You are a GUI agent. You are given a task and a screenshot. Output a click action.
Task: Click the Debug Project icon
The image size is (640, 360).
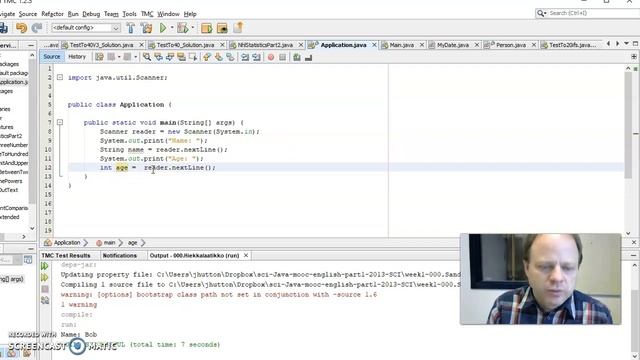(x=183, y=28)
